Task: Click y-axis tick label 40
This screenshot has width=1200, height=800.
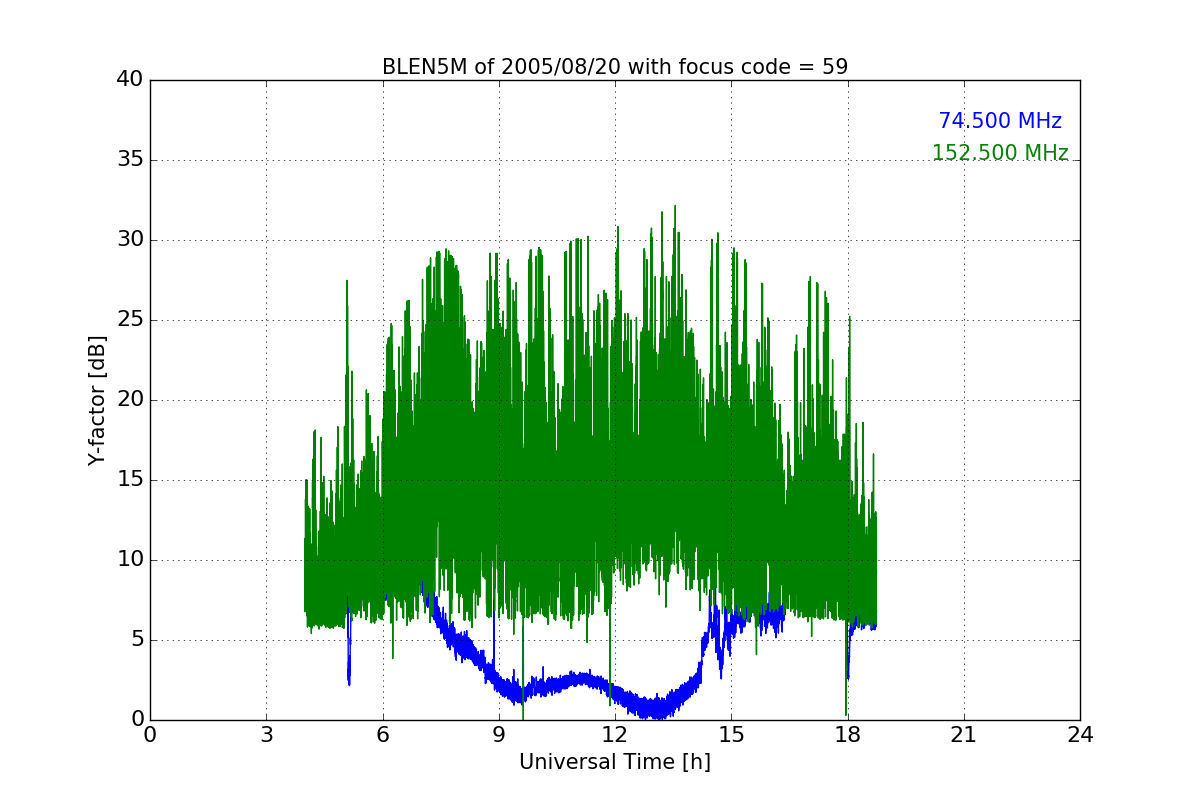Action: click(130, 80)
